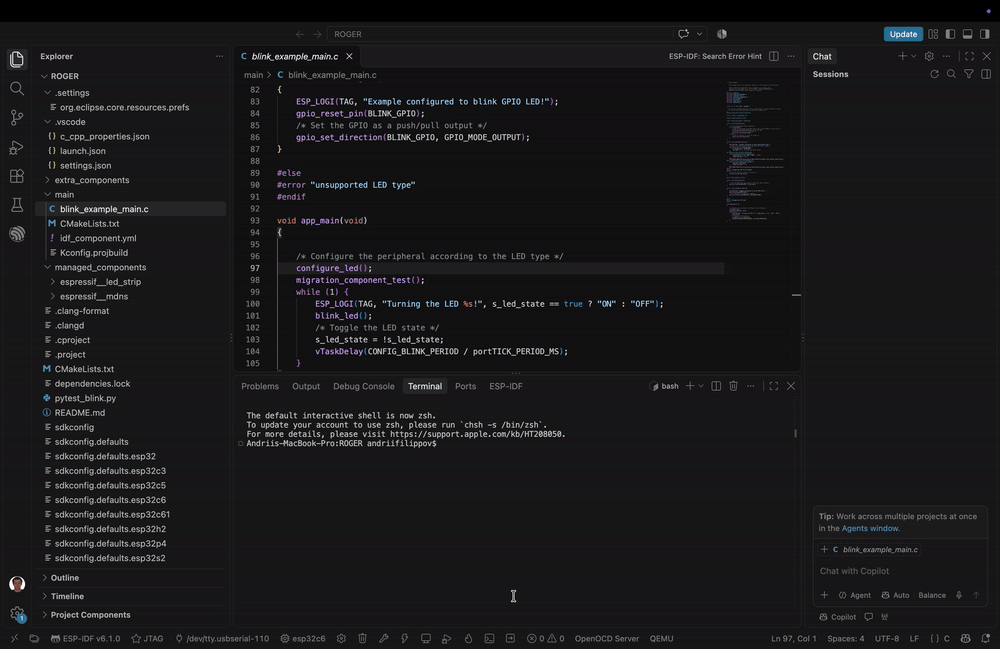Start voice chat with microphone icon
The height and width of the screenshot is (649, 1000).
(x=959, y=595)
